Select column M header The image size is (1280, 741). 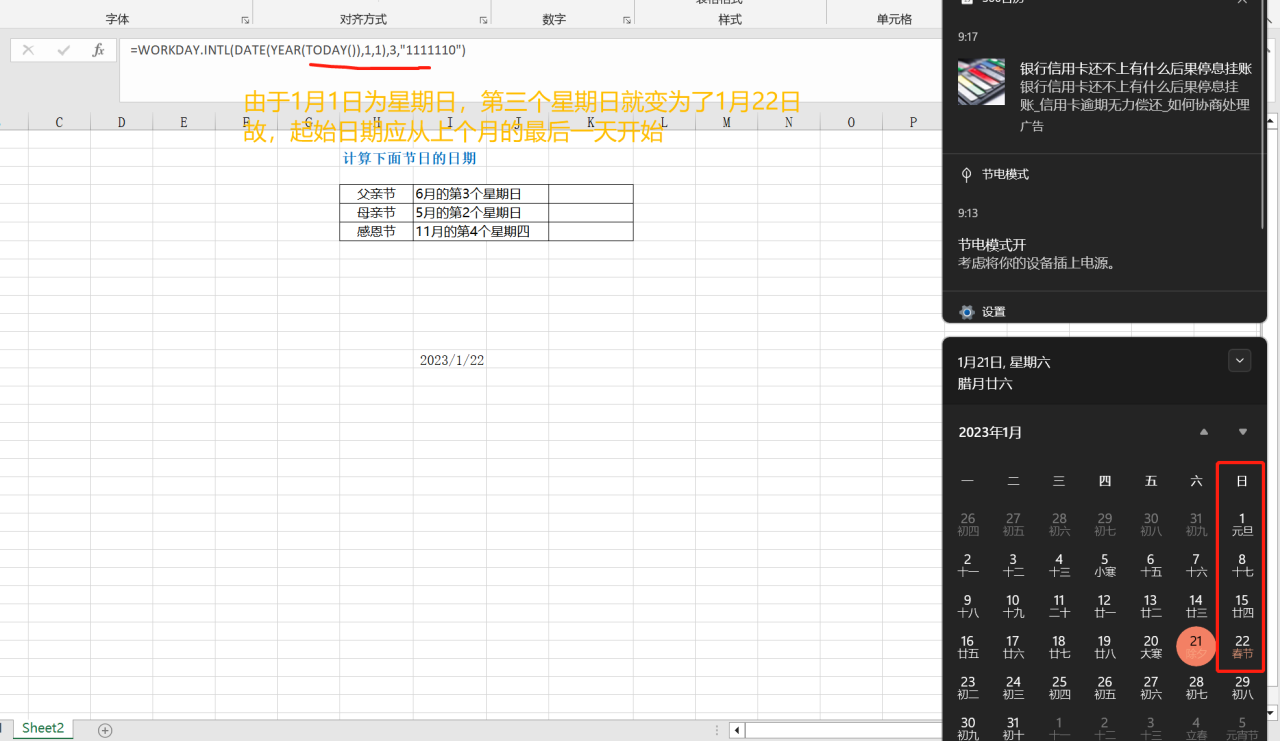coord(726,122)
